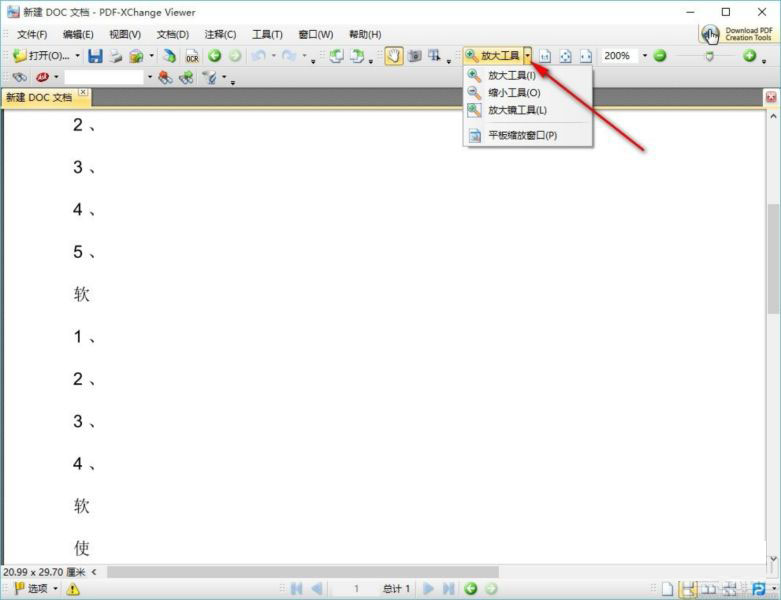The width and height of the screenshot is (781, 600).
Task: Click the green plus zoom in button
Action: tap(750, 56)
